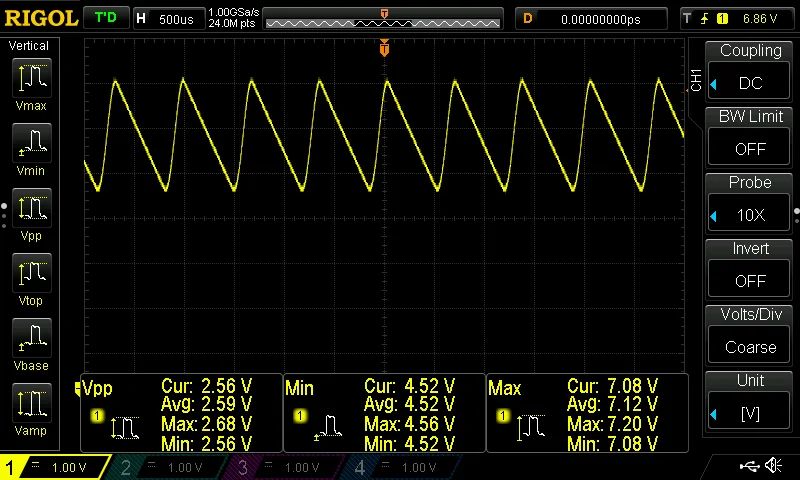Click the Max Cur: 7.08 V value
This screenshot has height=480, width=800.
click(x=613, y=386)
